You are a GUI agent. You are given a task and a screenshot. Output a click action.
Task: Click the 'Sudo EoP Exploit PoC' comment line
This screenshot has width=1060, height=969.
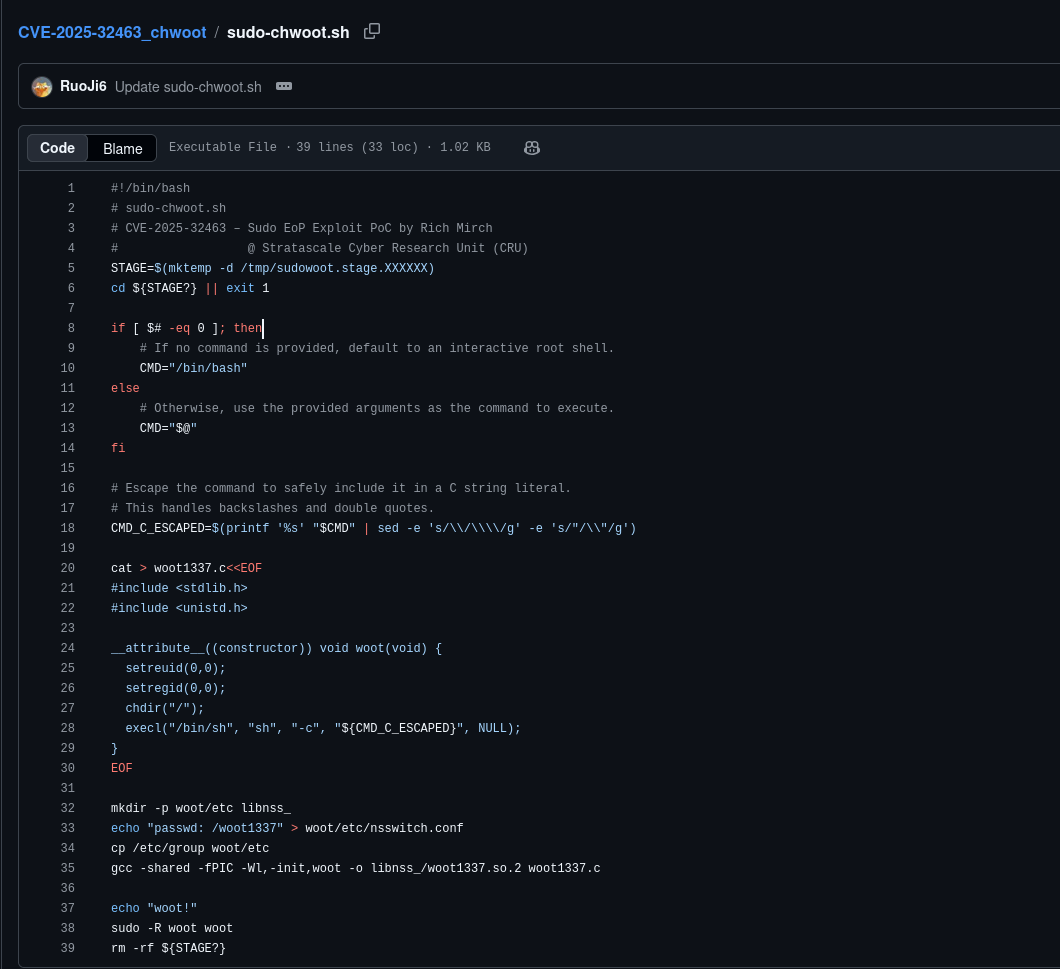click(302, 228)
